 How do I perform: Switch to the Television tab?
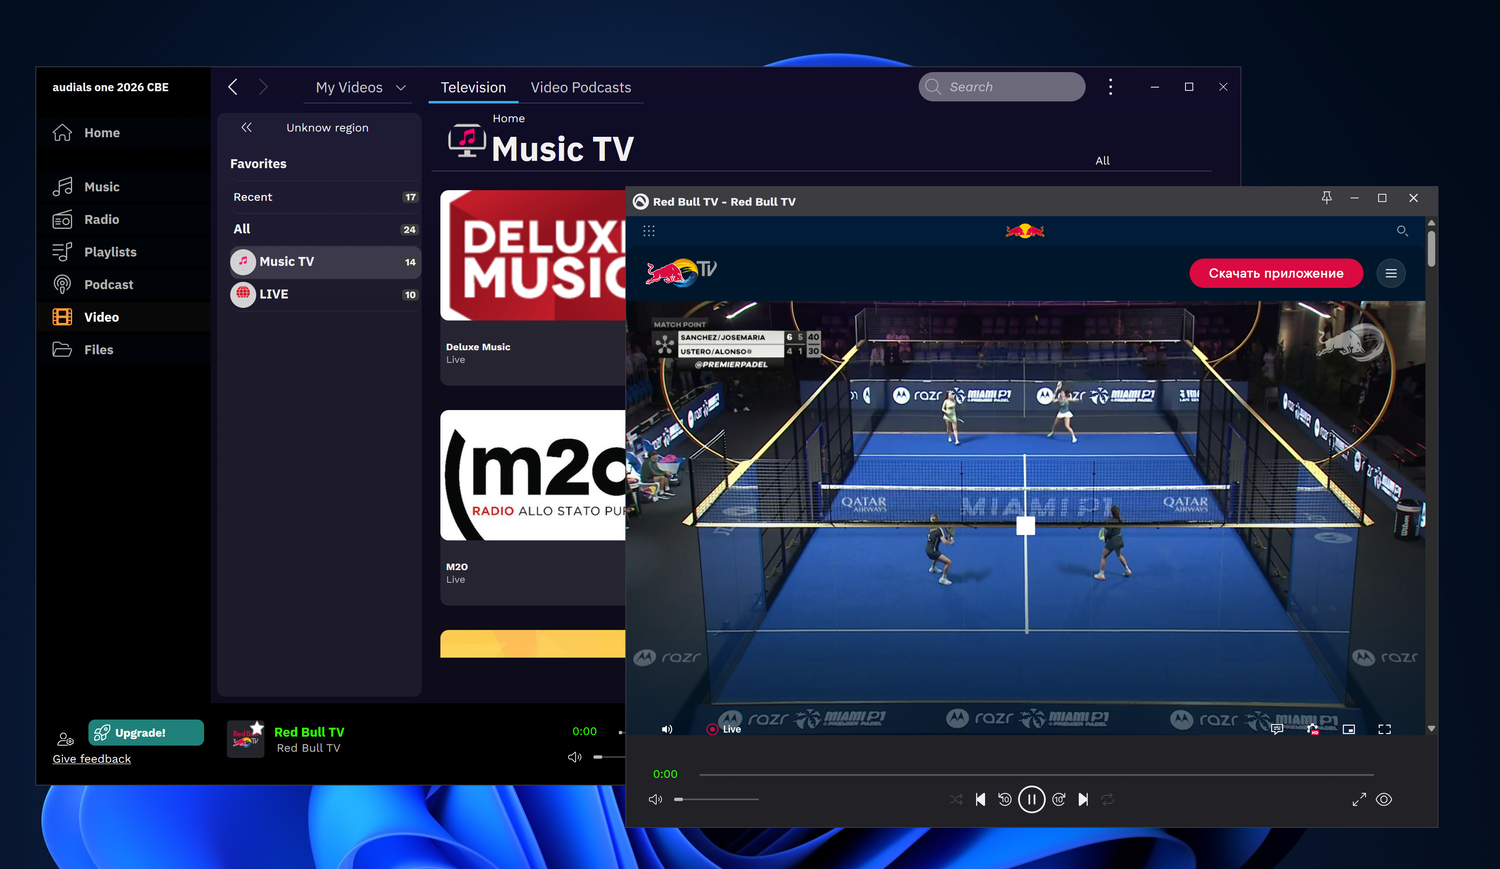473,88
